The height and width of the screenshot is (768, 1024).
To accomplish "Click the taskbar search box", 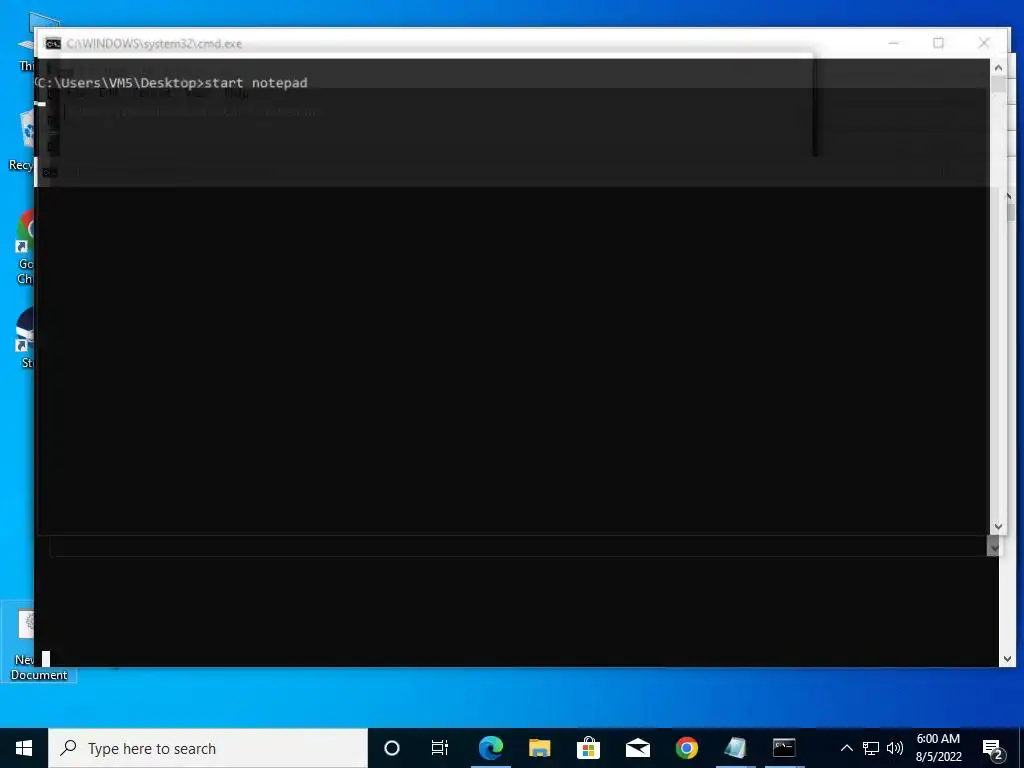I will point(208,748).
